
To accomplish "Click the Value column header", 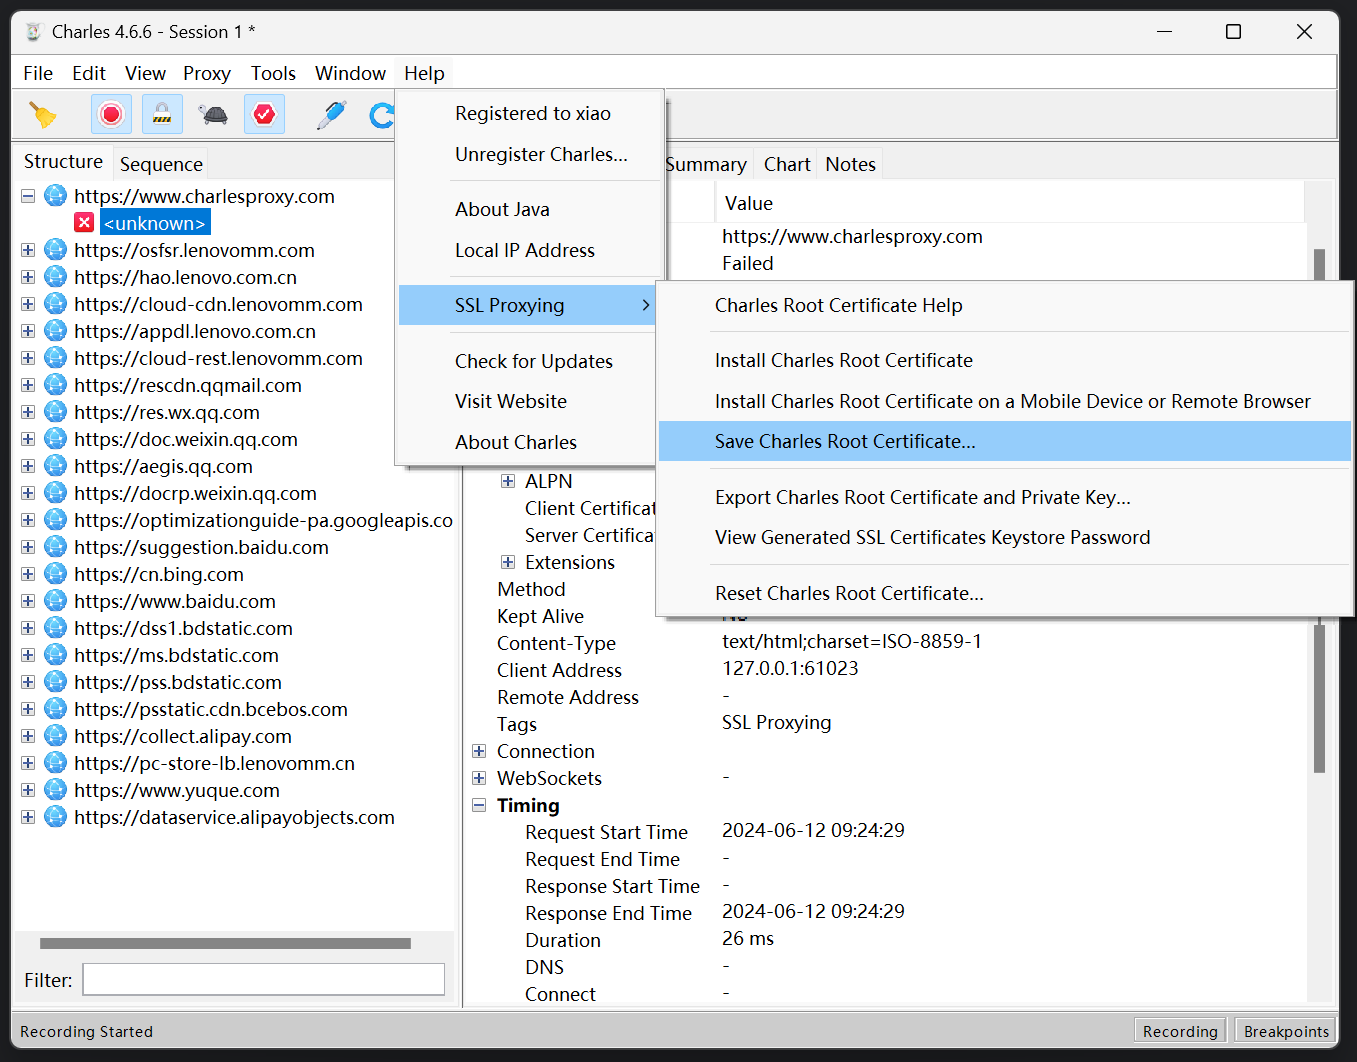I will click(1009, 203).
